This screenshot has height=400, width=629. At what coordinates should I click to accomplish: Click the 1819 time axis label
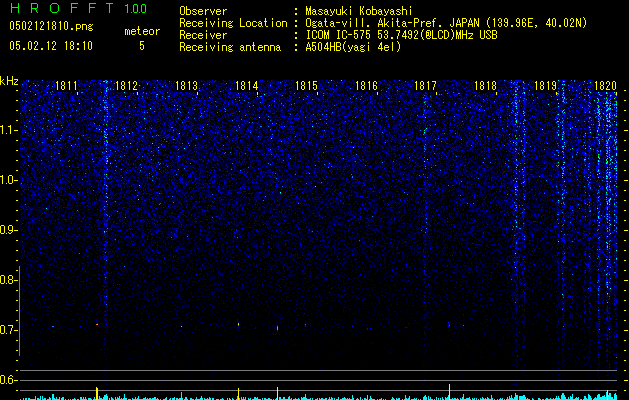tap(546, 85)
